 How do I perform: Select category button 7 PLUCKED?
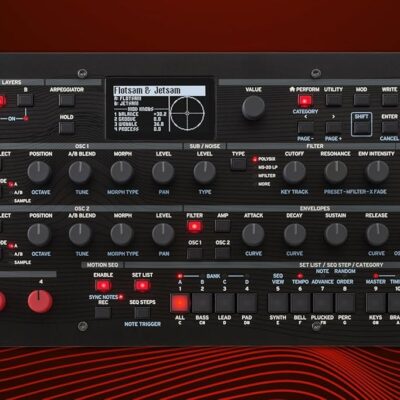[x=323, y=303]
